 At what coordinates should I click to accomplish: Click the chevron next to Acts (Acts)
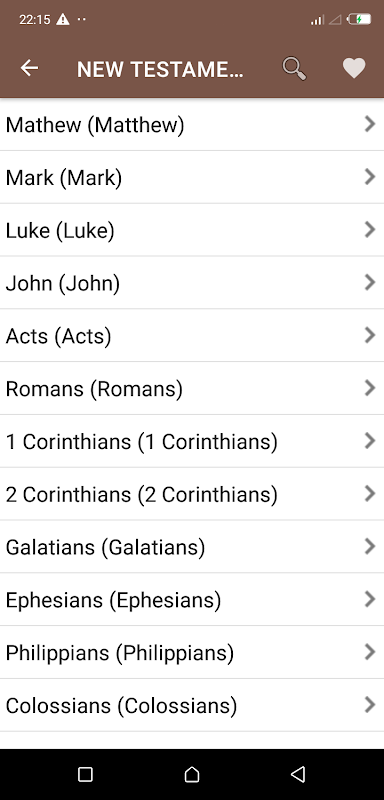(370, 335)
